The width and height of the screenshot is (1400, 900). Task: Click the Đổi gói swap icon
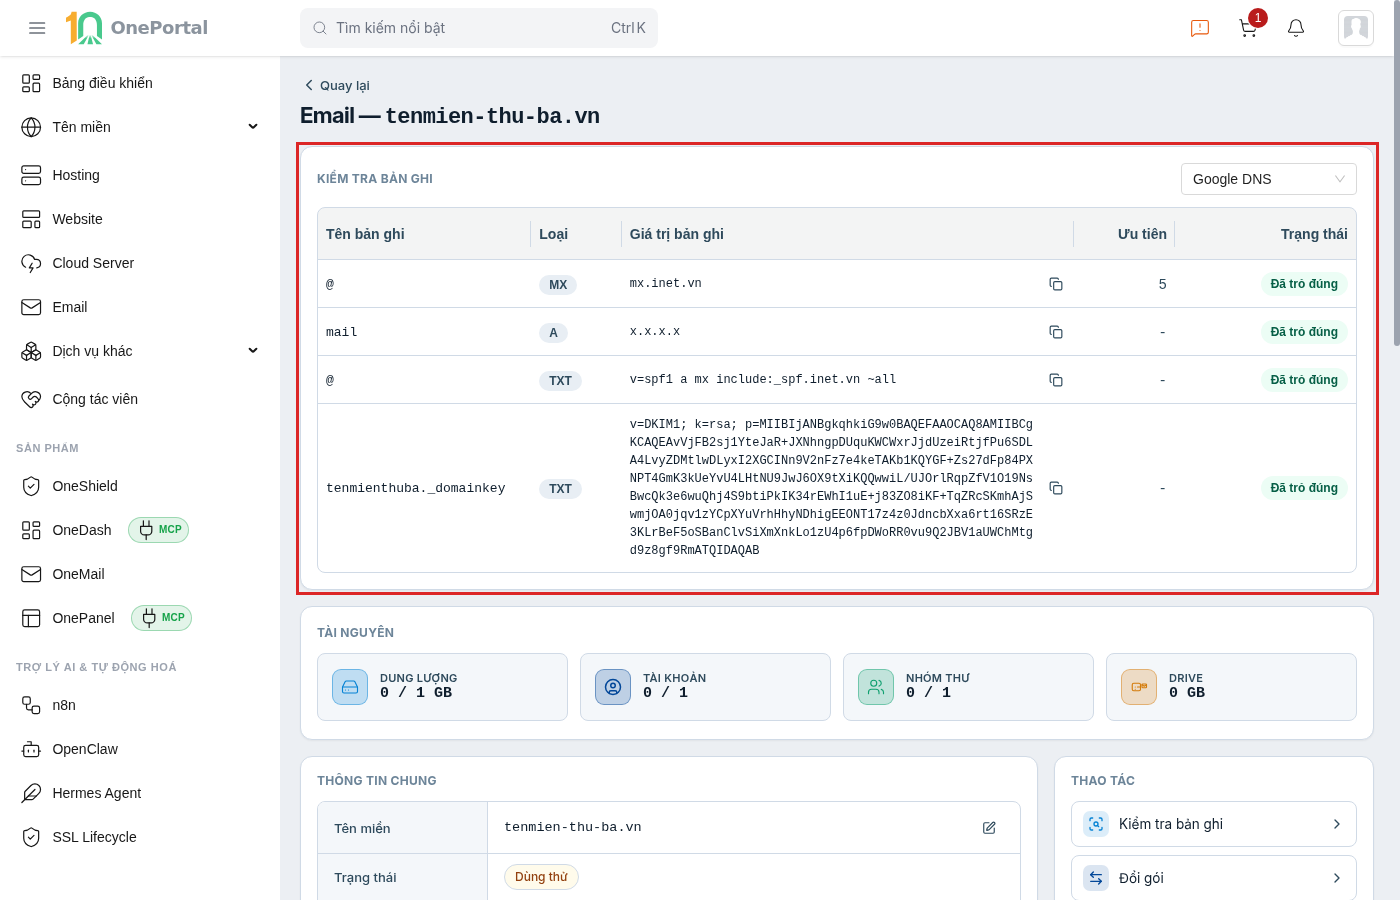pyautogui.click(x=1096, y=878)
